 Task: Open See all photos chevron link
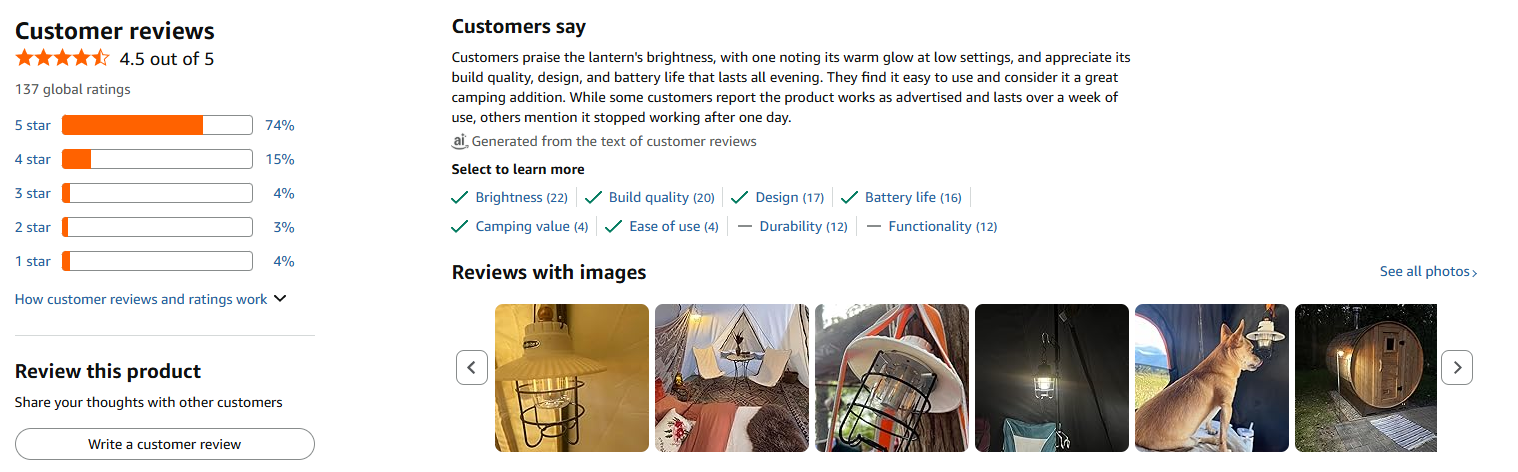point(1428,272)
